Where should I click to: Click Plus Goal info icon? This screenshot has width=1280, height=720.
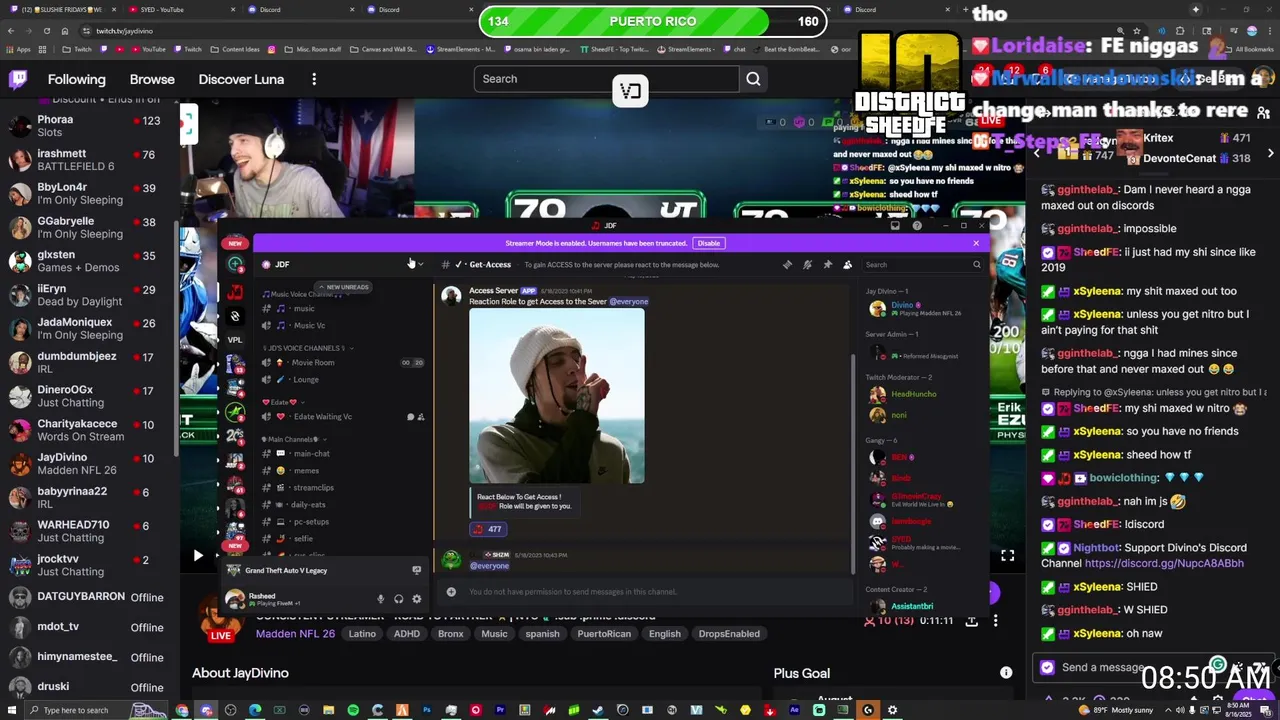pos(1006,673)
